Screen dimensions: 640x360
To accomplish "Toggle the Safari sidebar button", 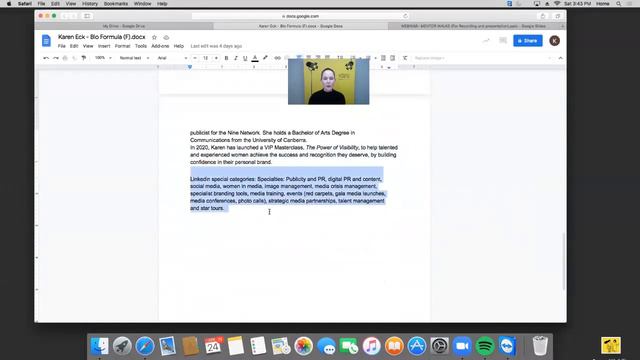I will [x=87, y=16].
